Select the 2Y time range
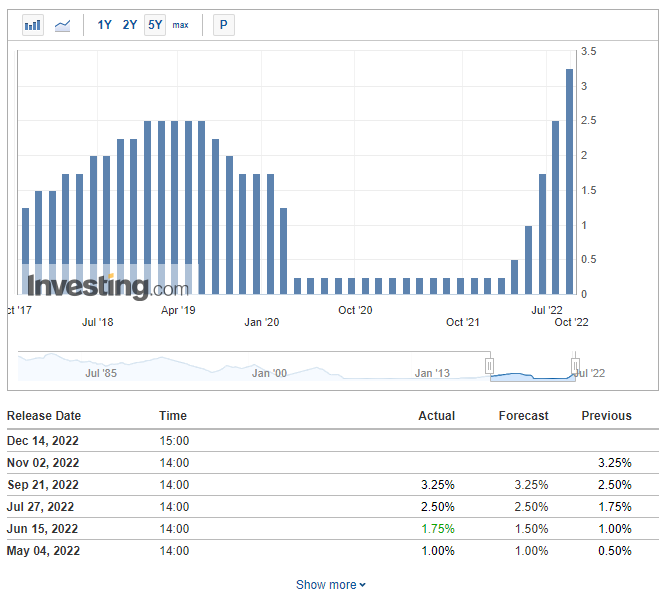This screenshot has width=672, height=604. pos(130,25)
